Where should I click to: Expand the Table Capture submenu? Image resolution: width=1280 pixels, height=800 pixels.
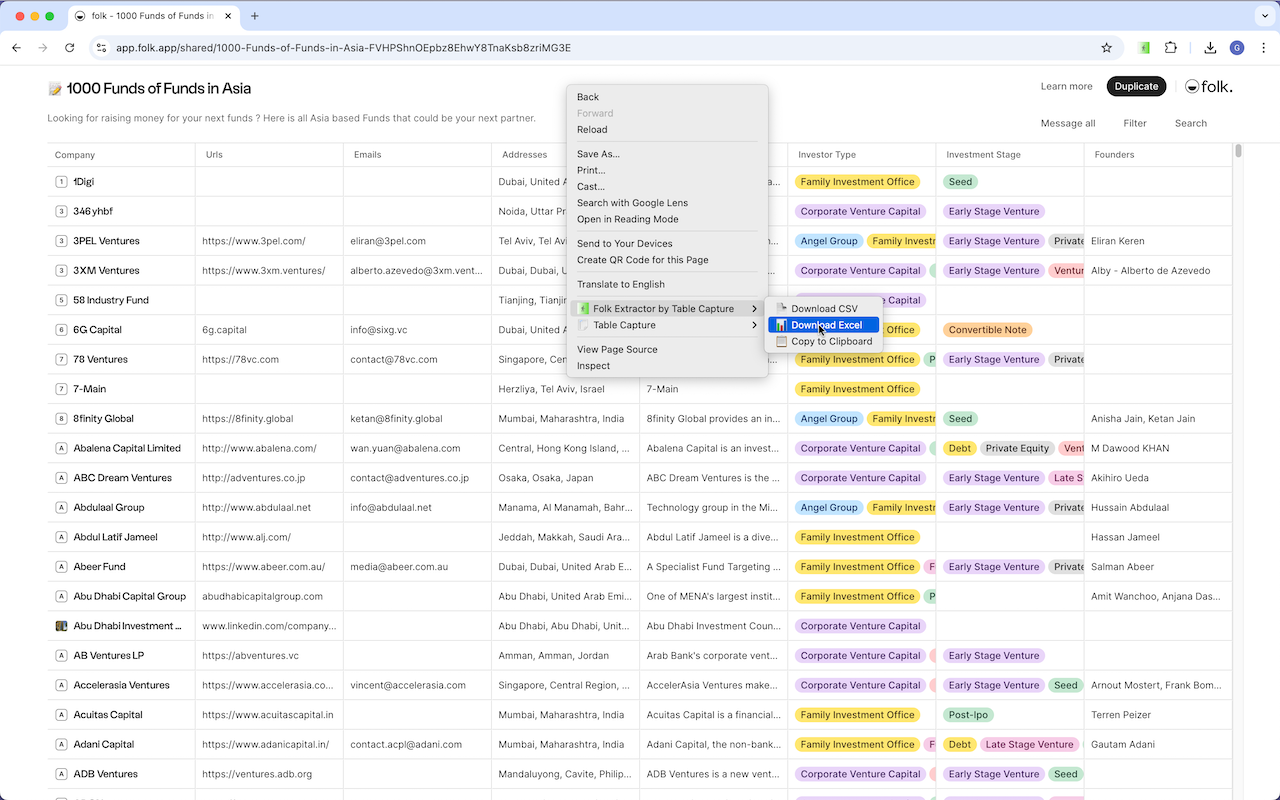coord(667,325)
